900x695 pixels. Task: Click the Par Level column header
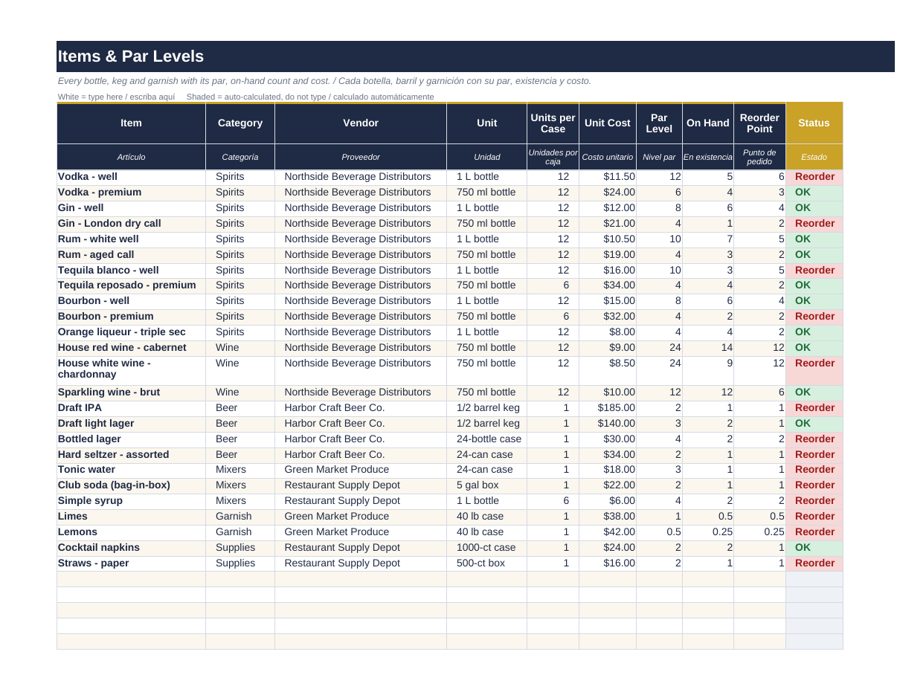(659, 123)
